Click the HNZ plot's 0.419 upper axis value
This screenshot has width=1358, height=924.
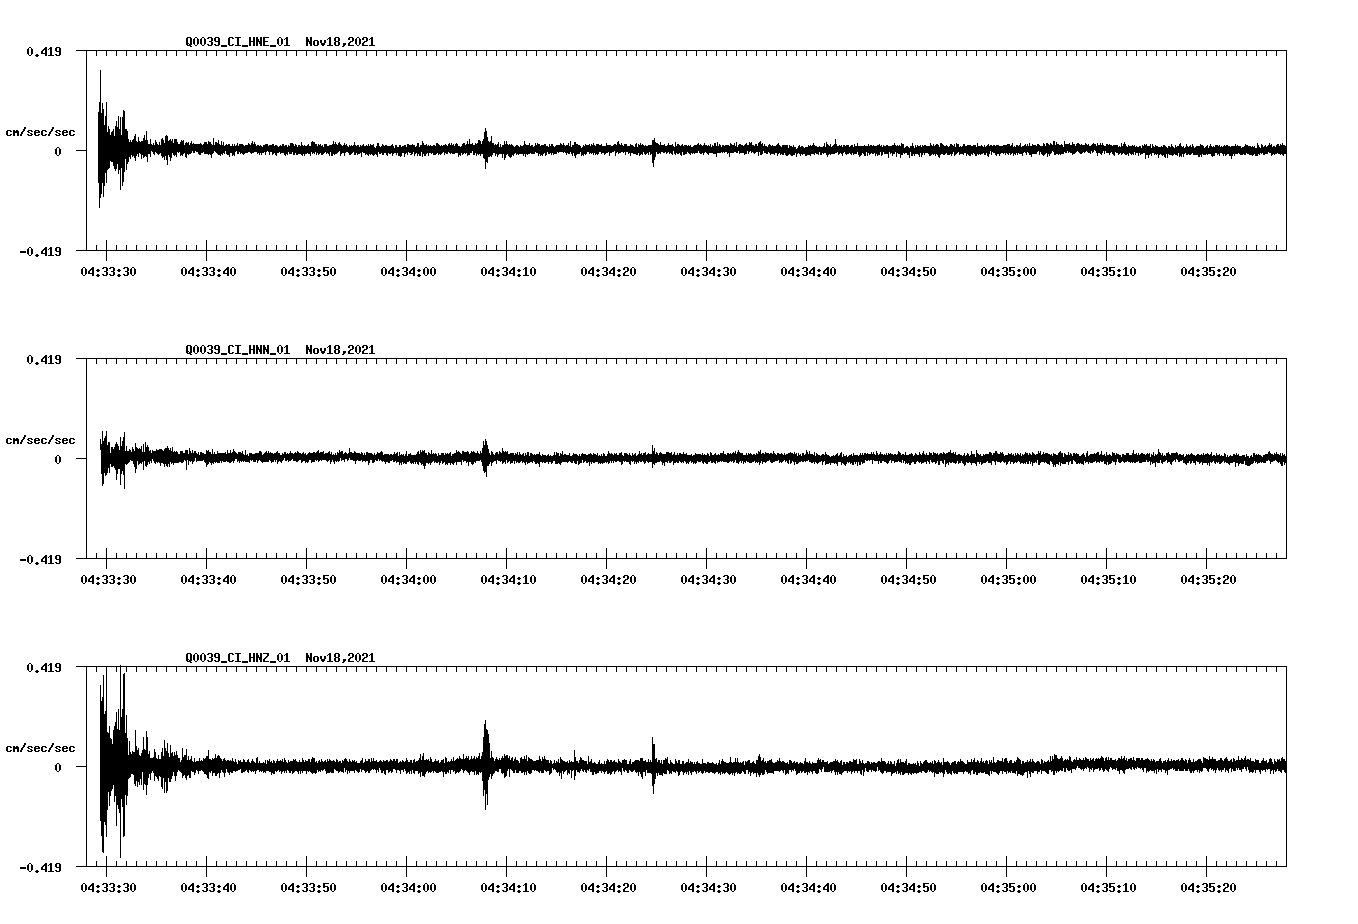(43, 667)
